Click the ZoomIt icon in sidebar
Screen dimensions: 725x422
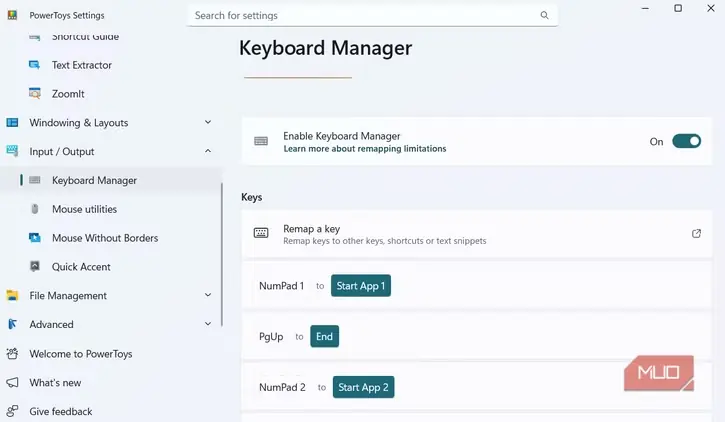click(x=35, y=93)
